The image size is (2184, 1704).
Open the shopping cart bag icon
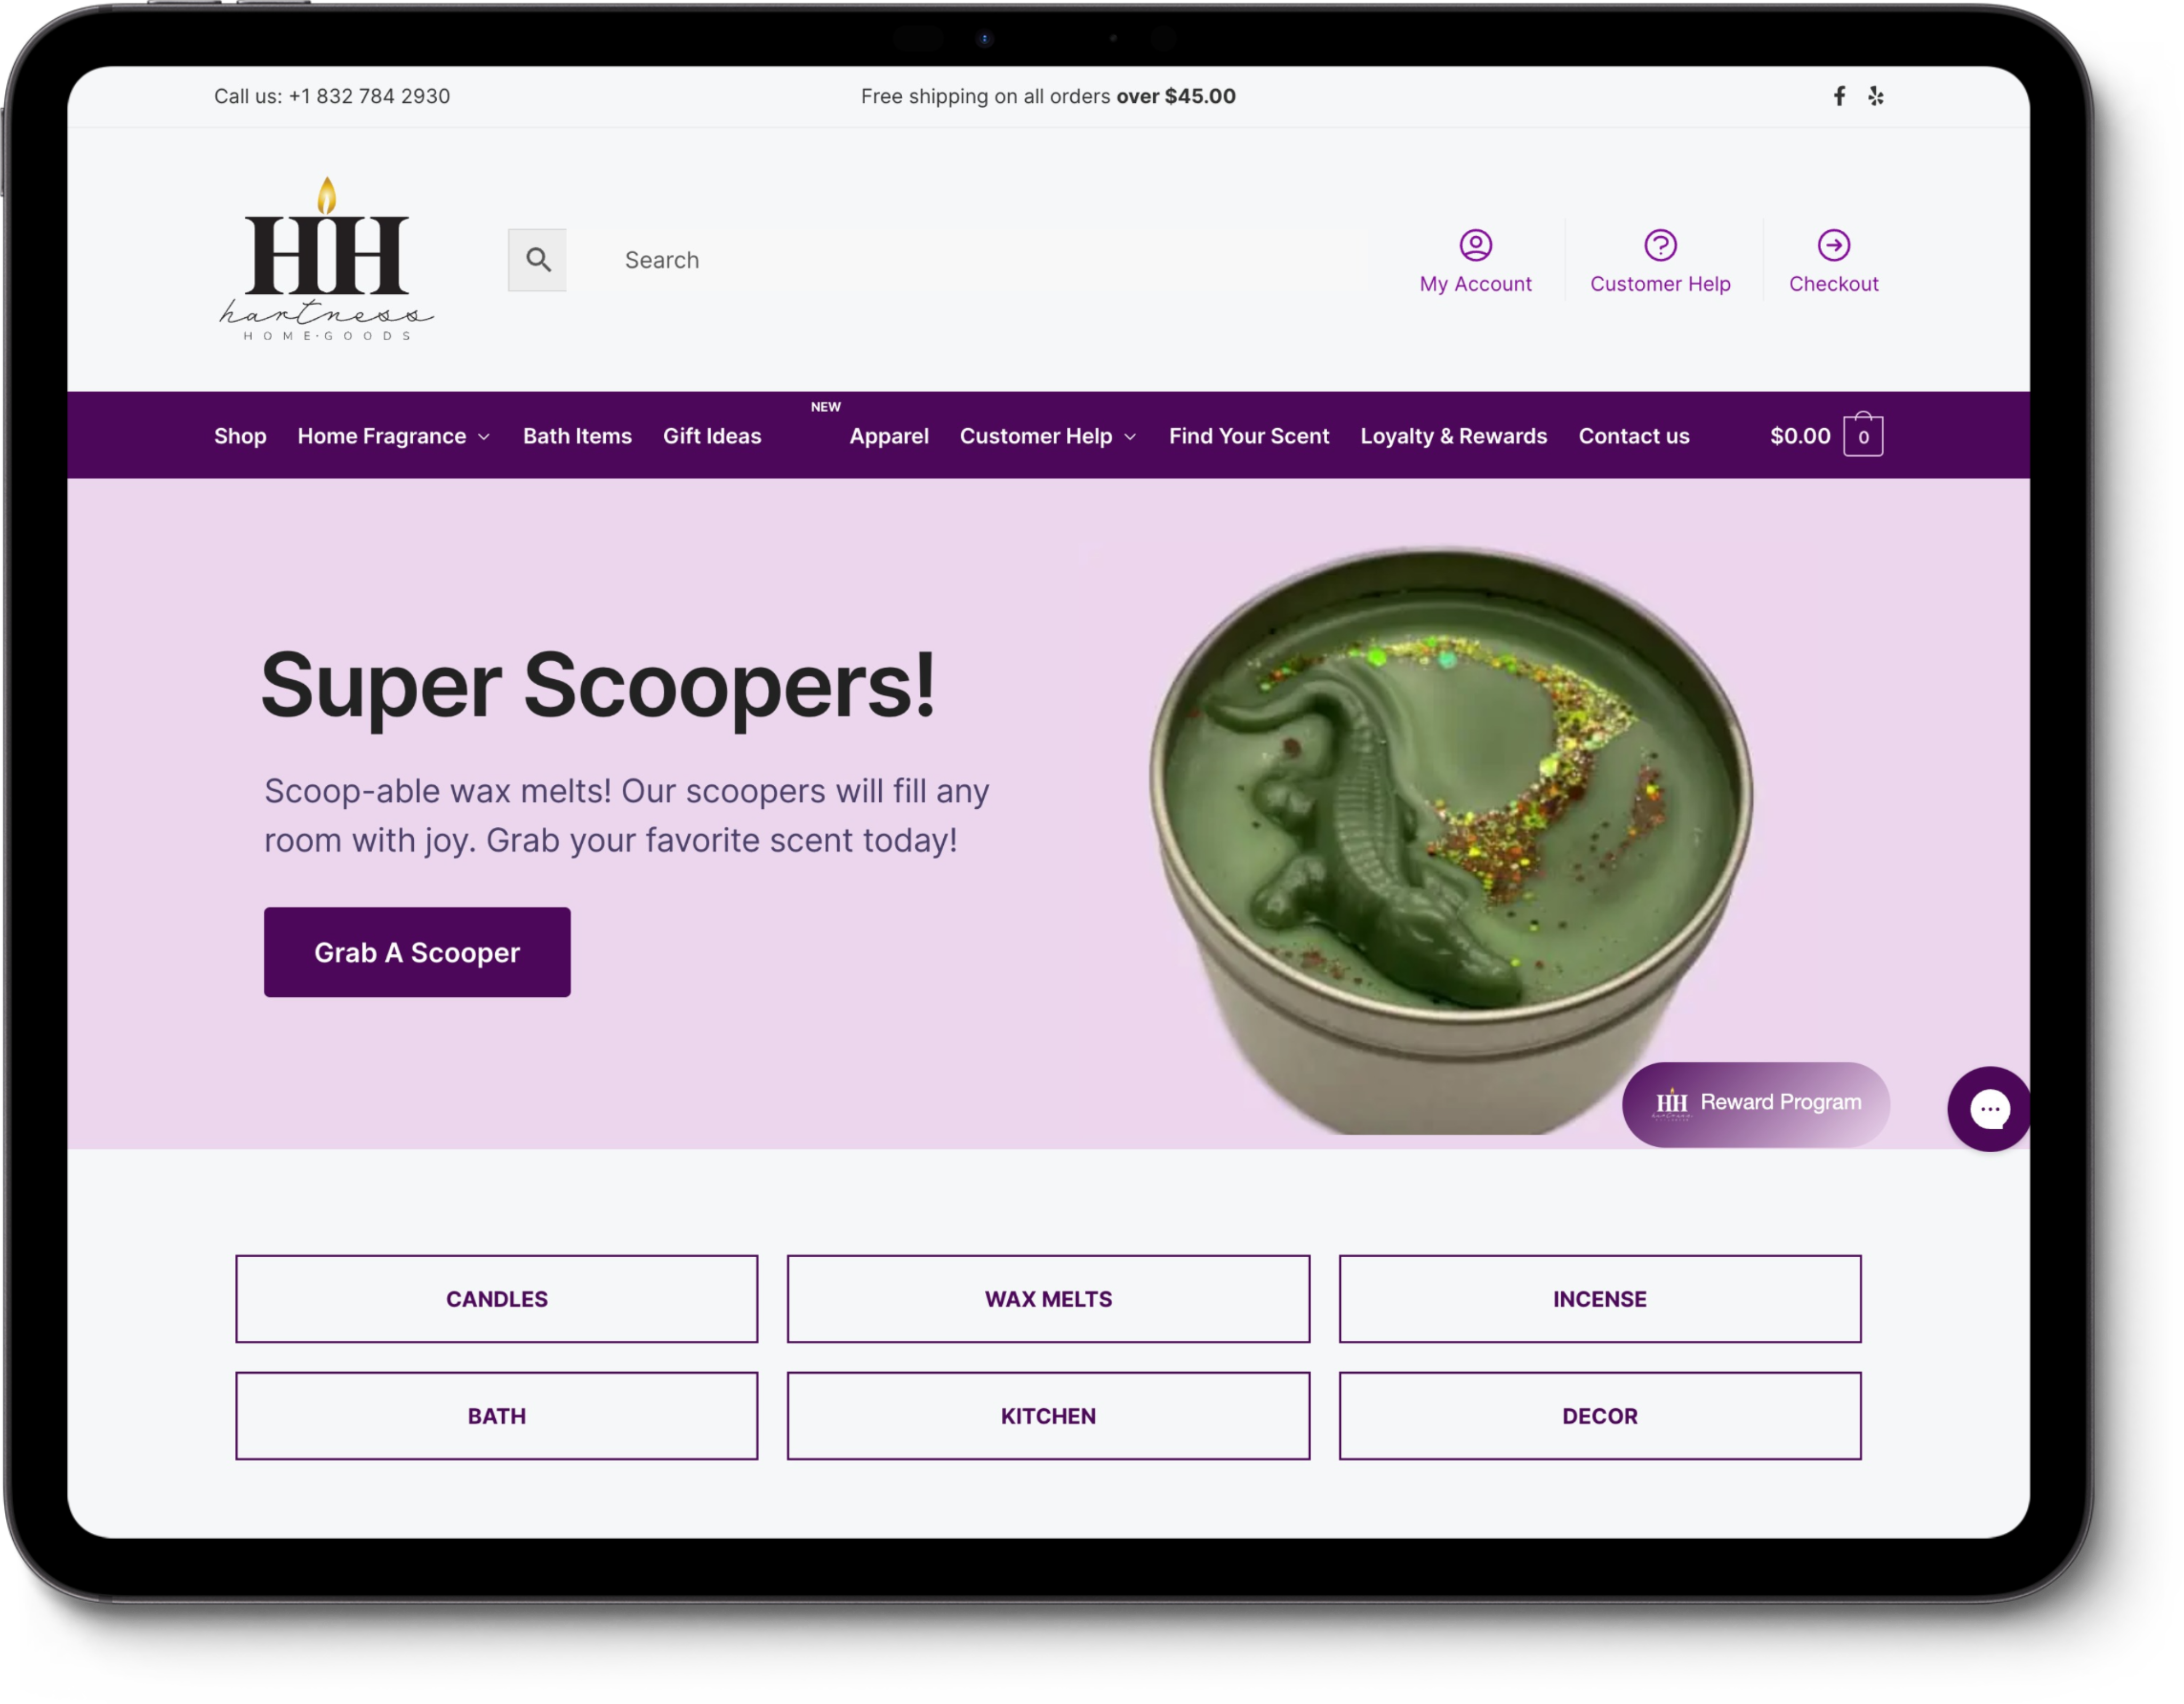click(x=1863, y=435)
